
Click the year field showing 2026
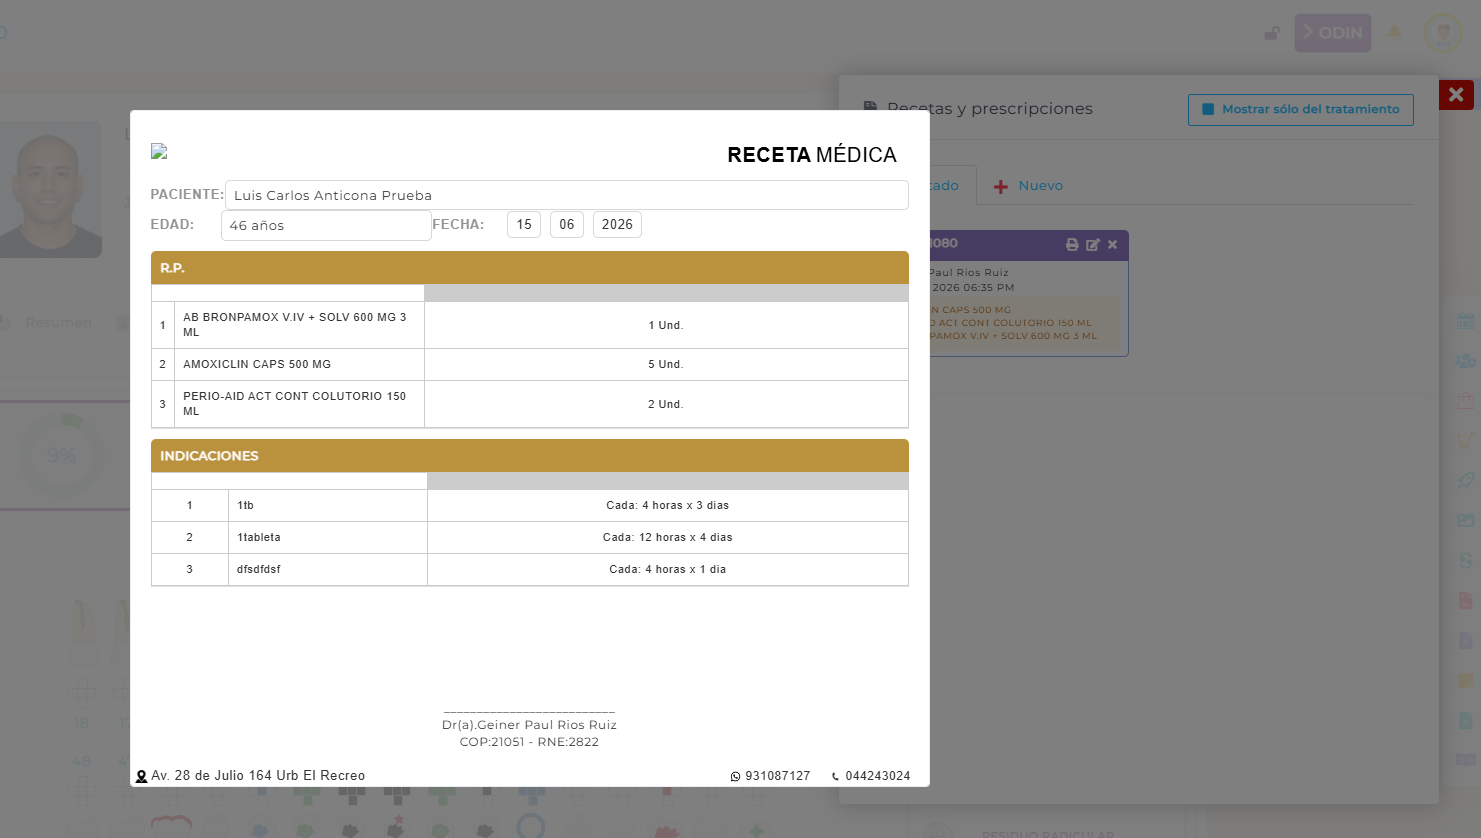[x=617, y=225]
